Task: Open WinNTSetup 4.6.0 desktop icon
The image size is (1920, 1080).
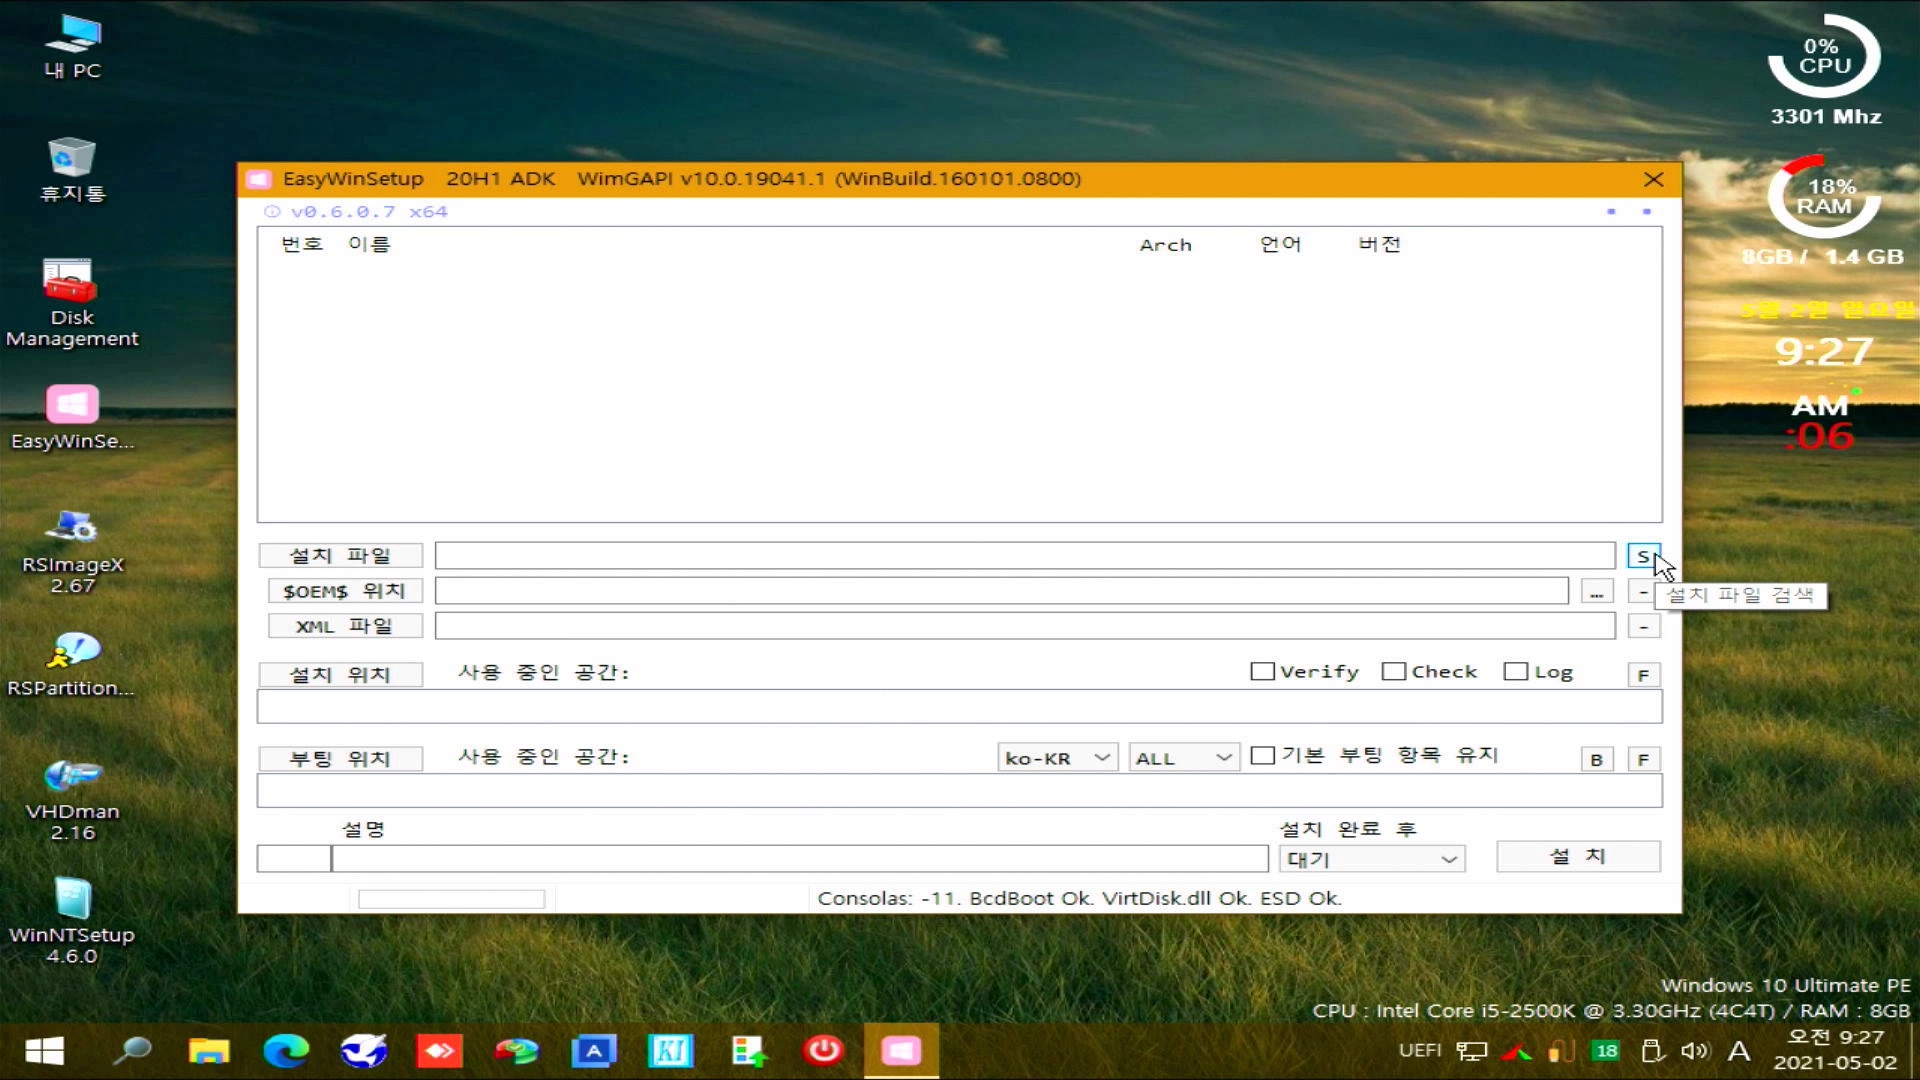Action: point(72,921)
